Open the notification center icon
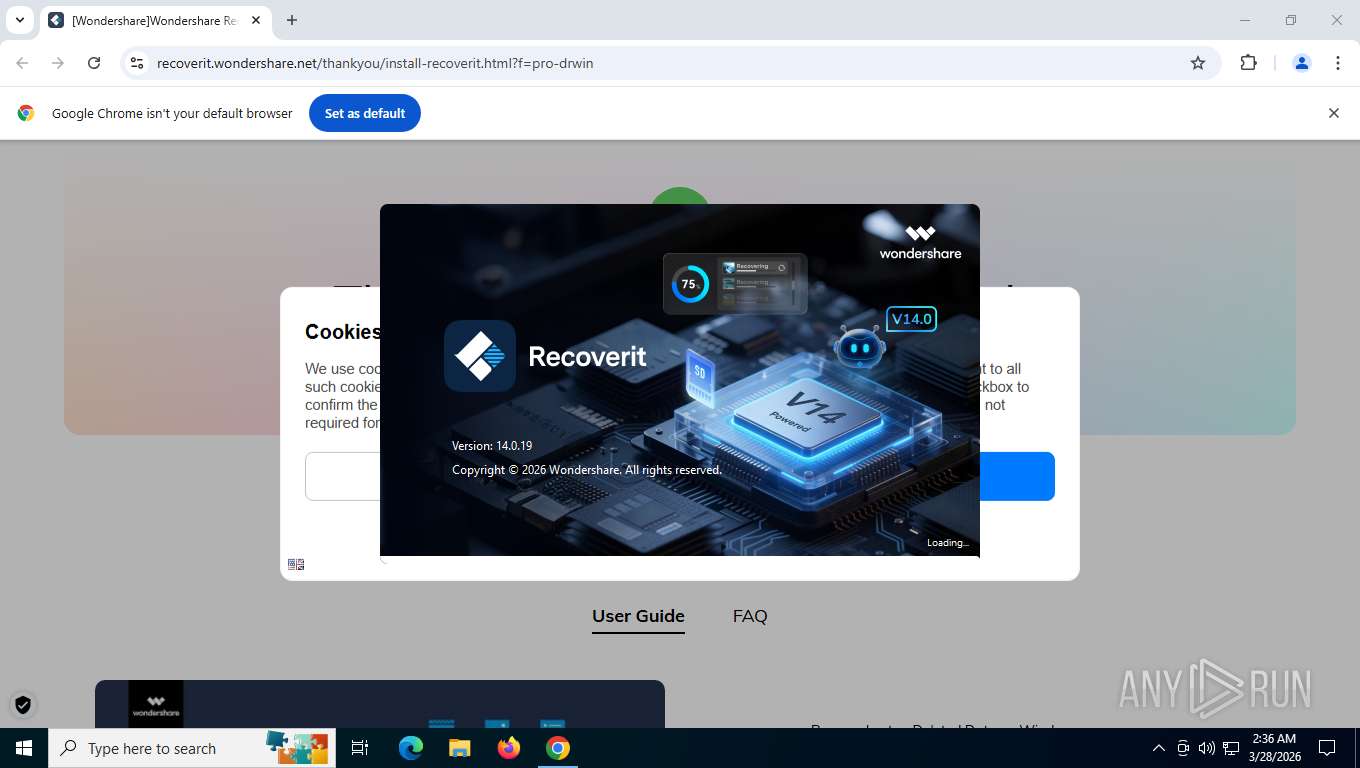This screenshot has height=768, width=1360. pos(1327,748)
